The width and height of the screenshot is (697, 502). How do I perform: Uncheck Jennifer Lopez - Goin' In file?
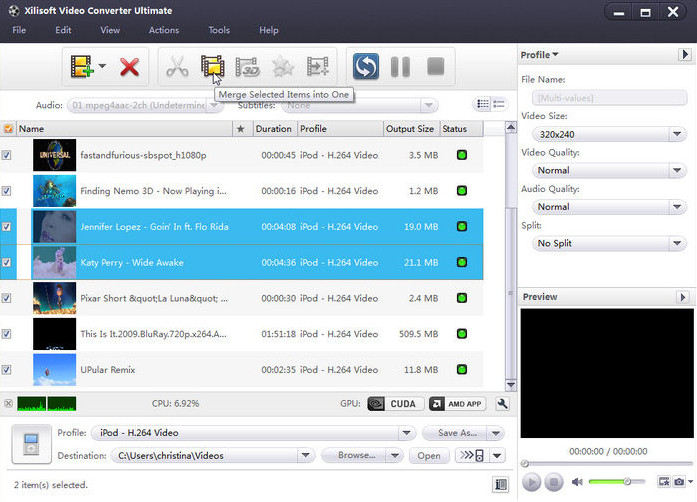pos(6,227)
